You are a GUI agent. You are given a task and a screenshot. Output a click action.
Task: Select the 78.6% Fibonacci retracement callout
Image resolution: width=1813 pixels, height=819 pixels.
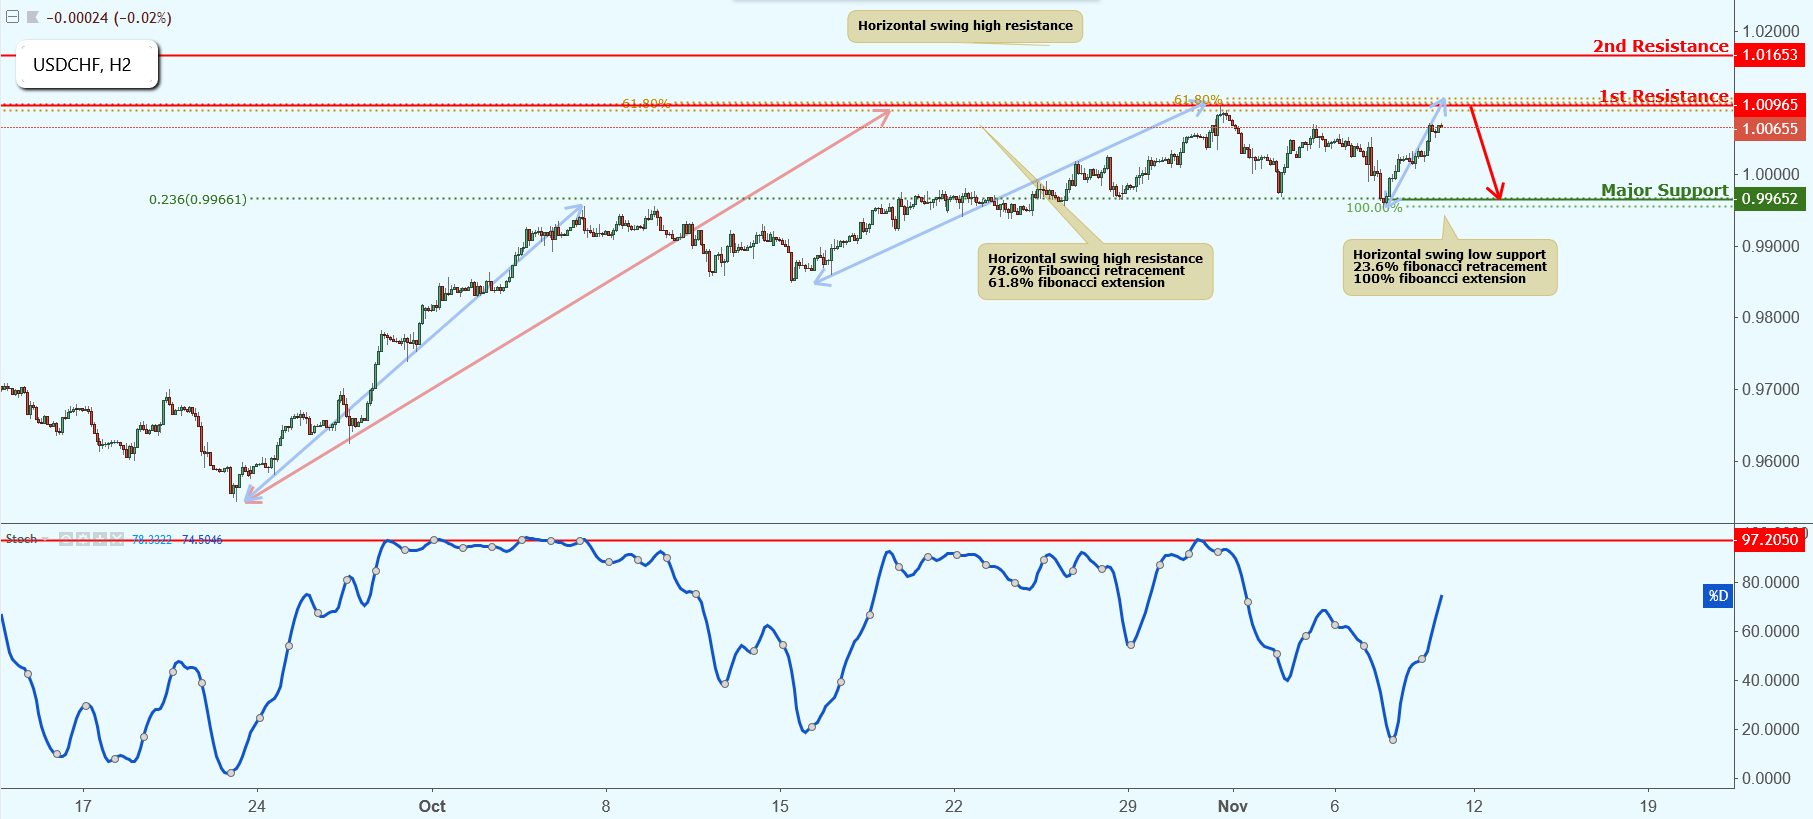coord(1095,271)
